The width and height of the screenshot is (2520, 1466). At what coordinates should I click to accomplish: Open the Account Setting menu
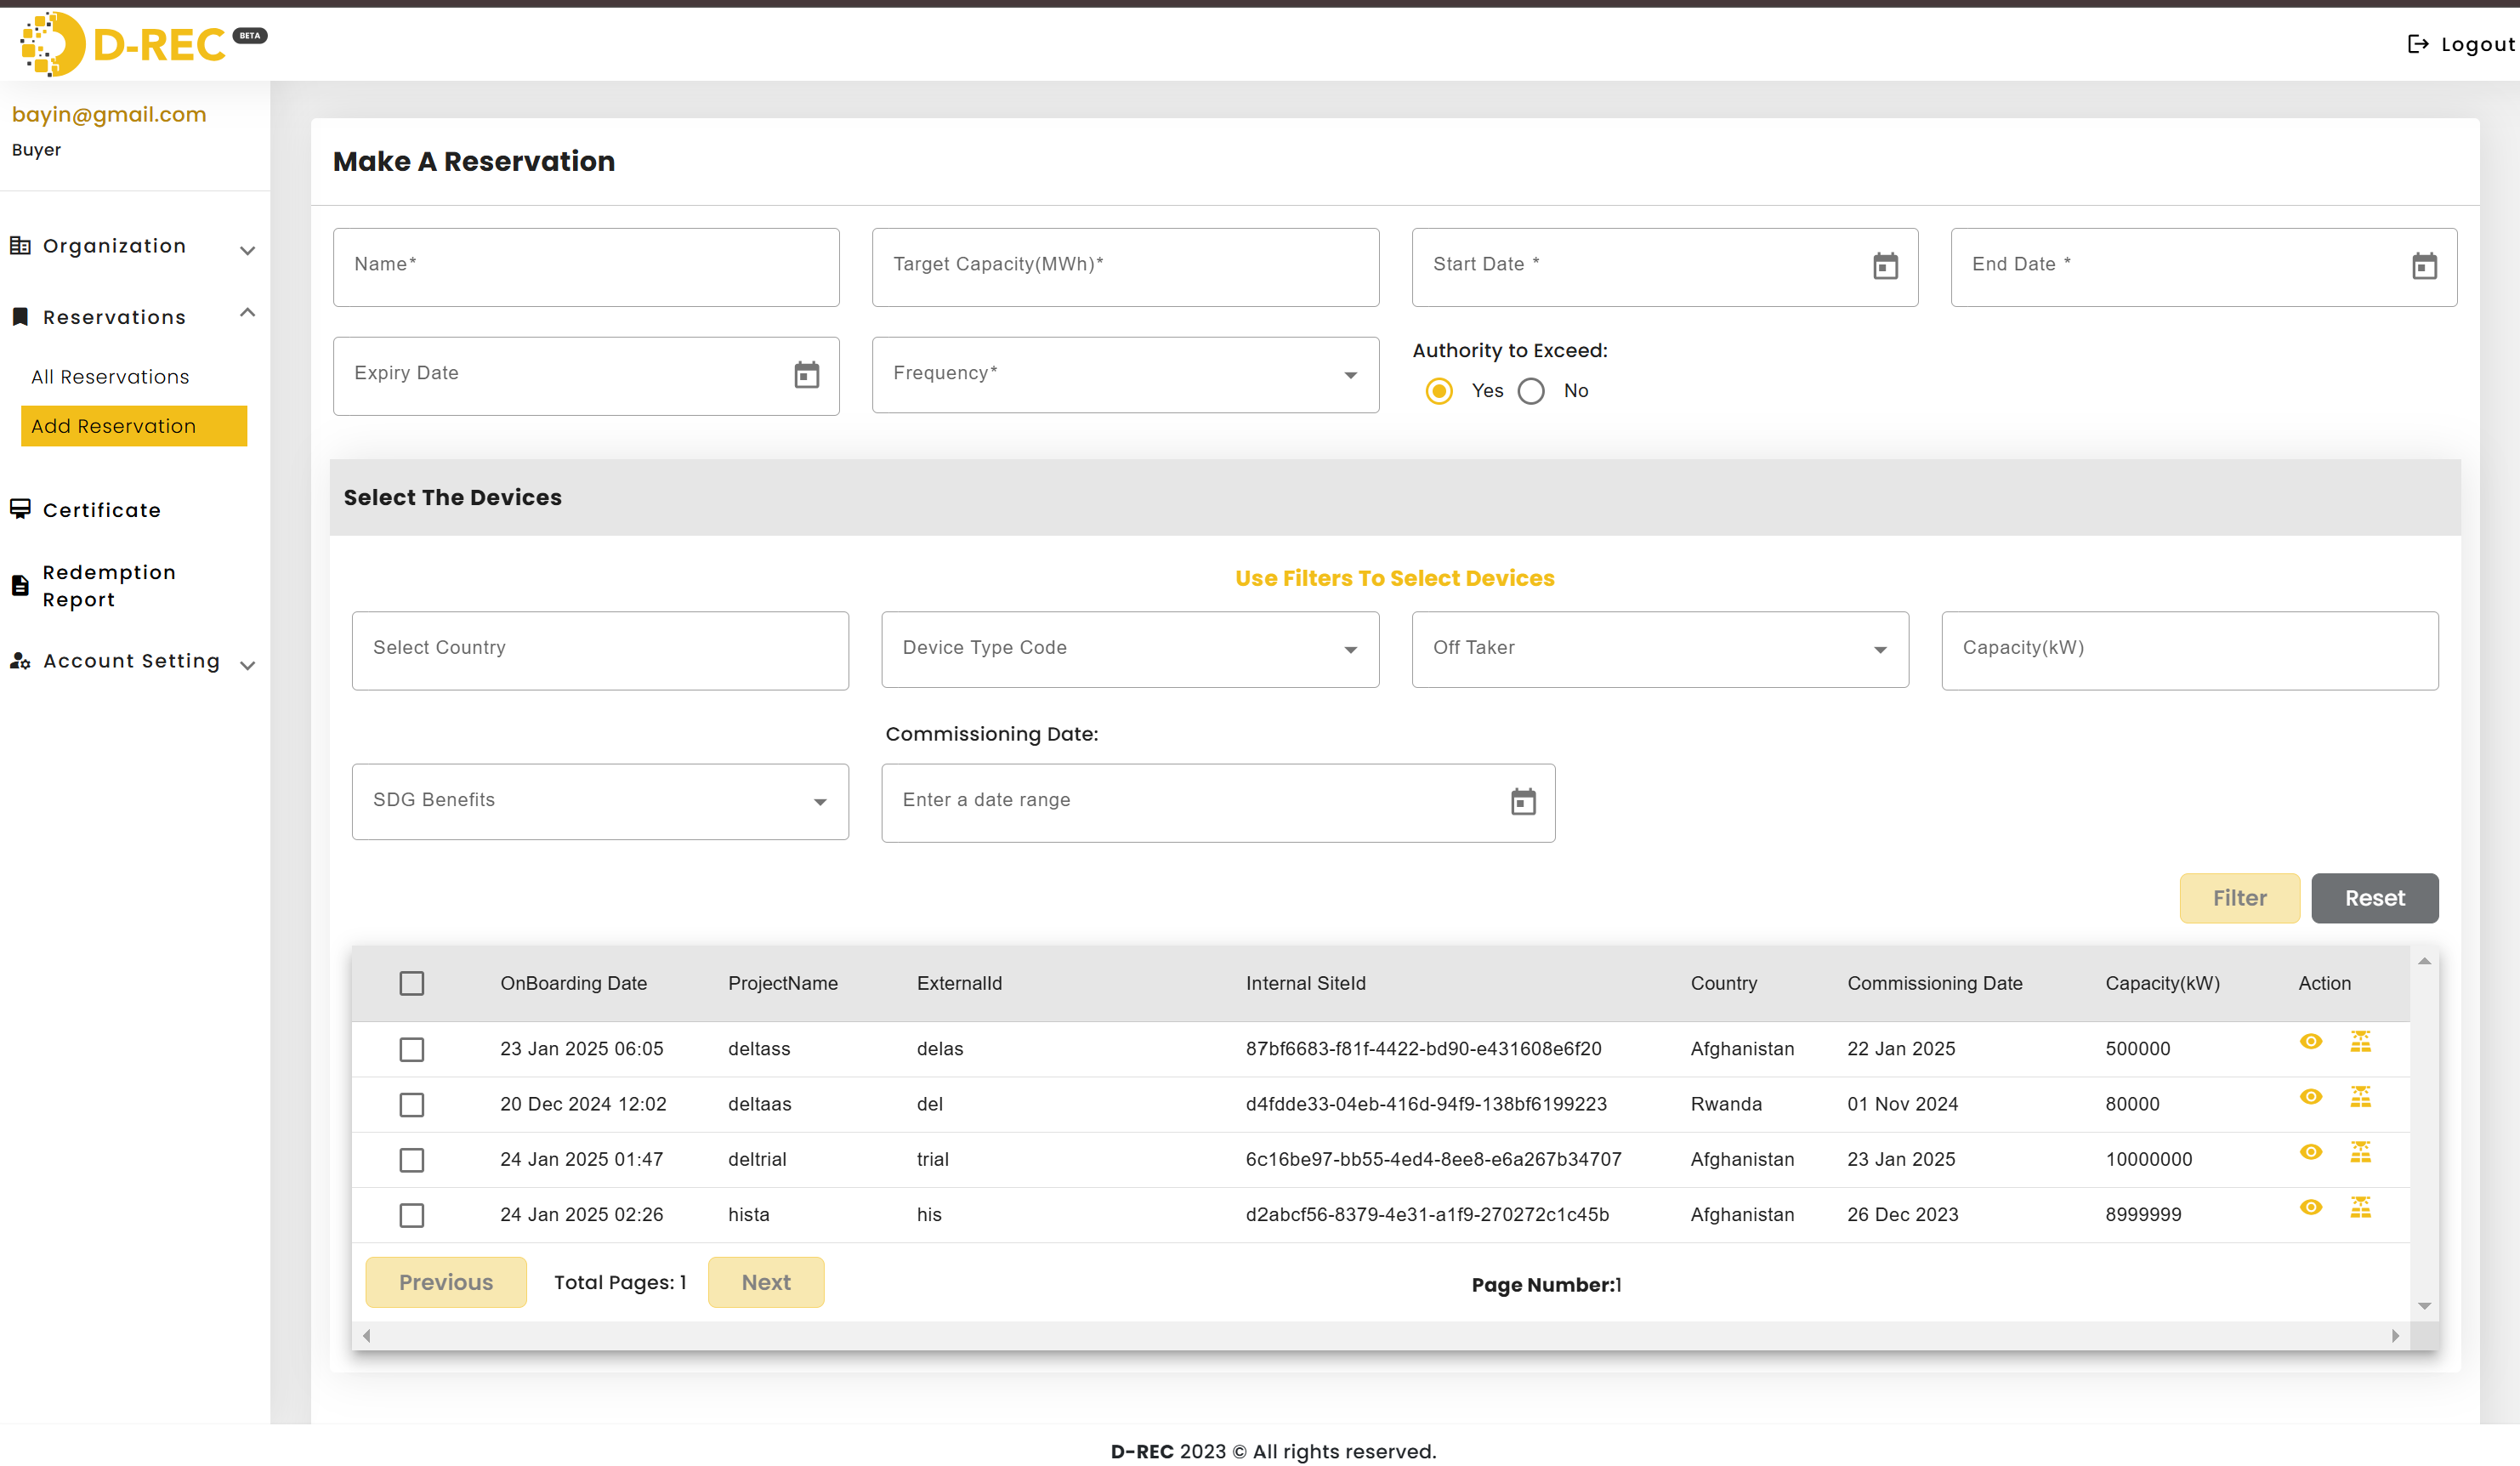[131, 661]
